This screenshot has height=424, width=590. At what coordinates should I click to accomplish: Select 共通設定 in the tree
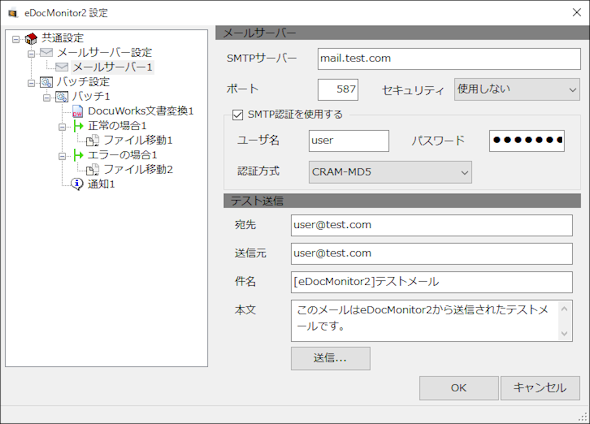pyautogui.click(x=62, y=38)
